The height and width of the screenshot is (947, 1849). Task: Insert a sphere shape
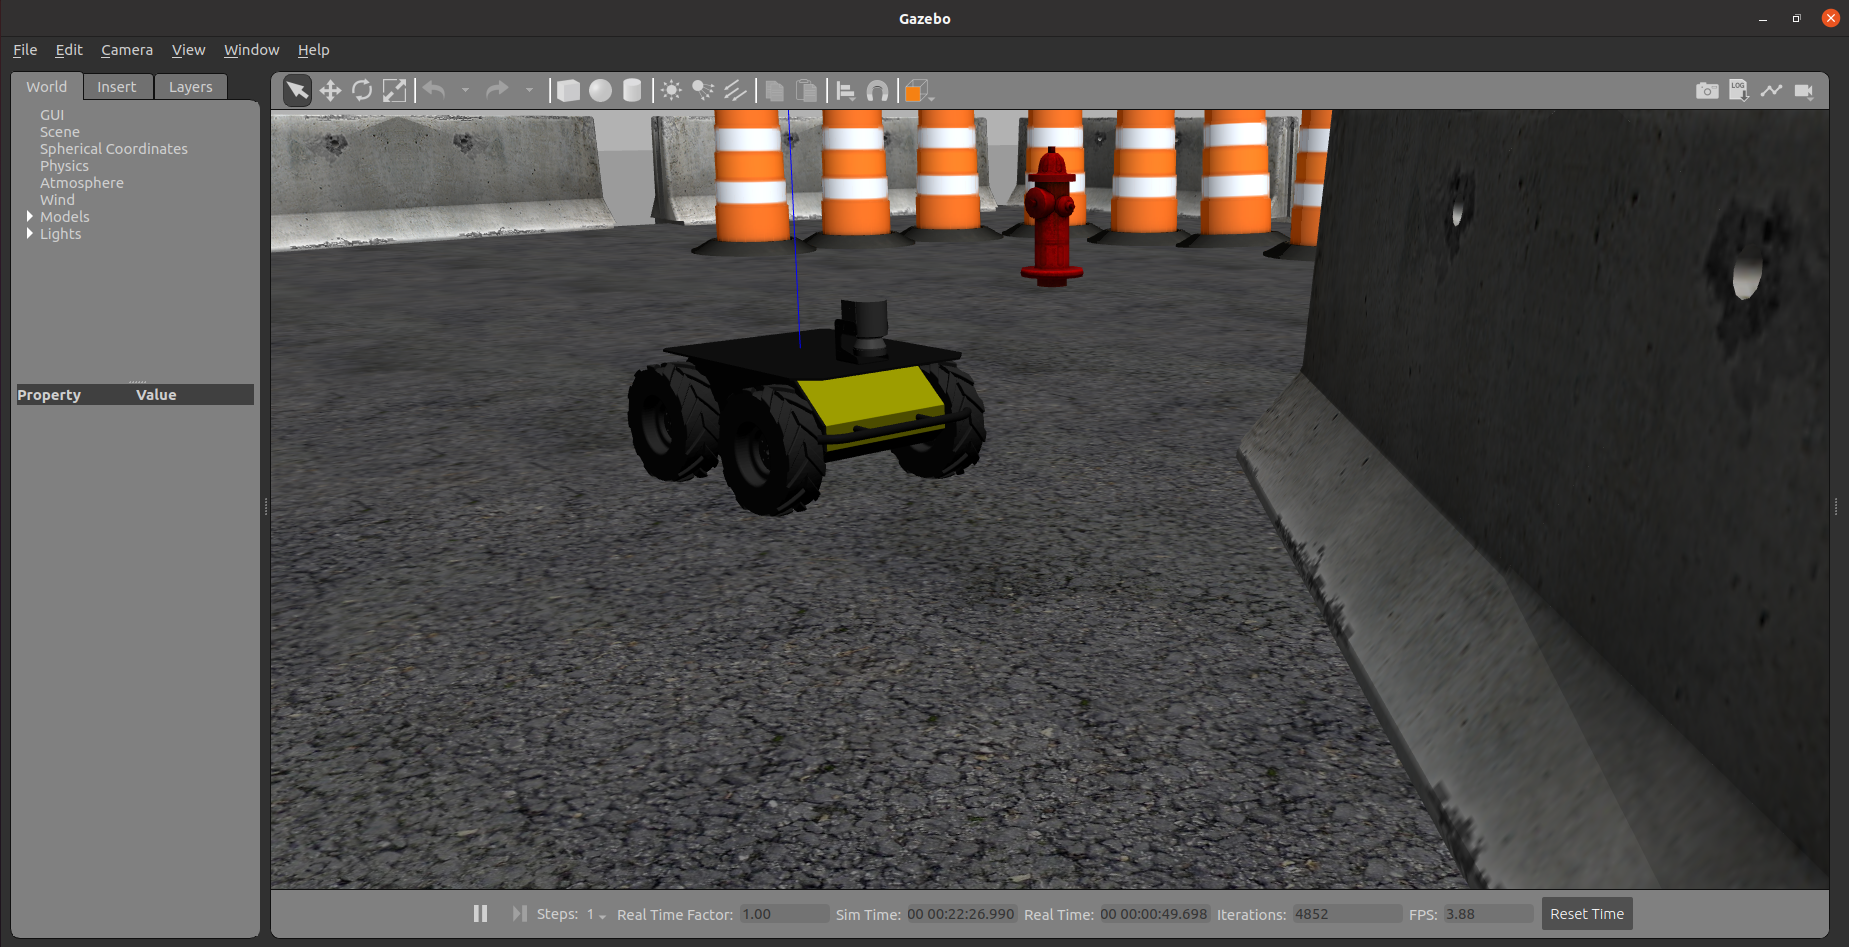[600, 91]
